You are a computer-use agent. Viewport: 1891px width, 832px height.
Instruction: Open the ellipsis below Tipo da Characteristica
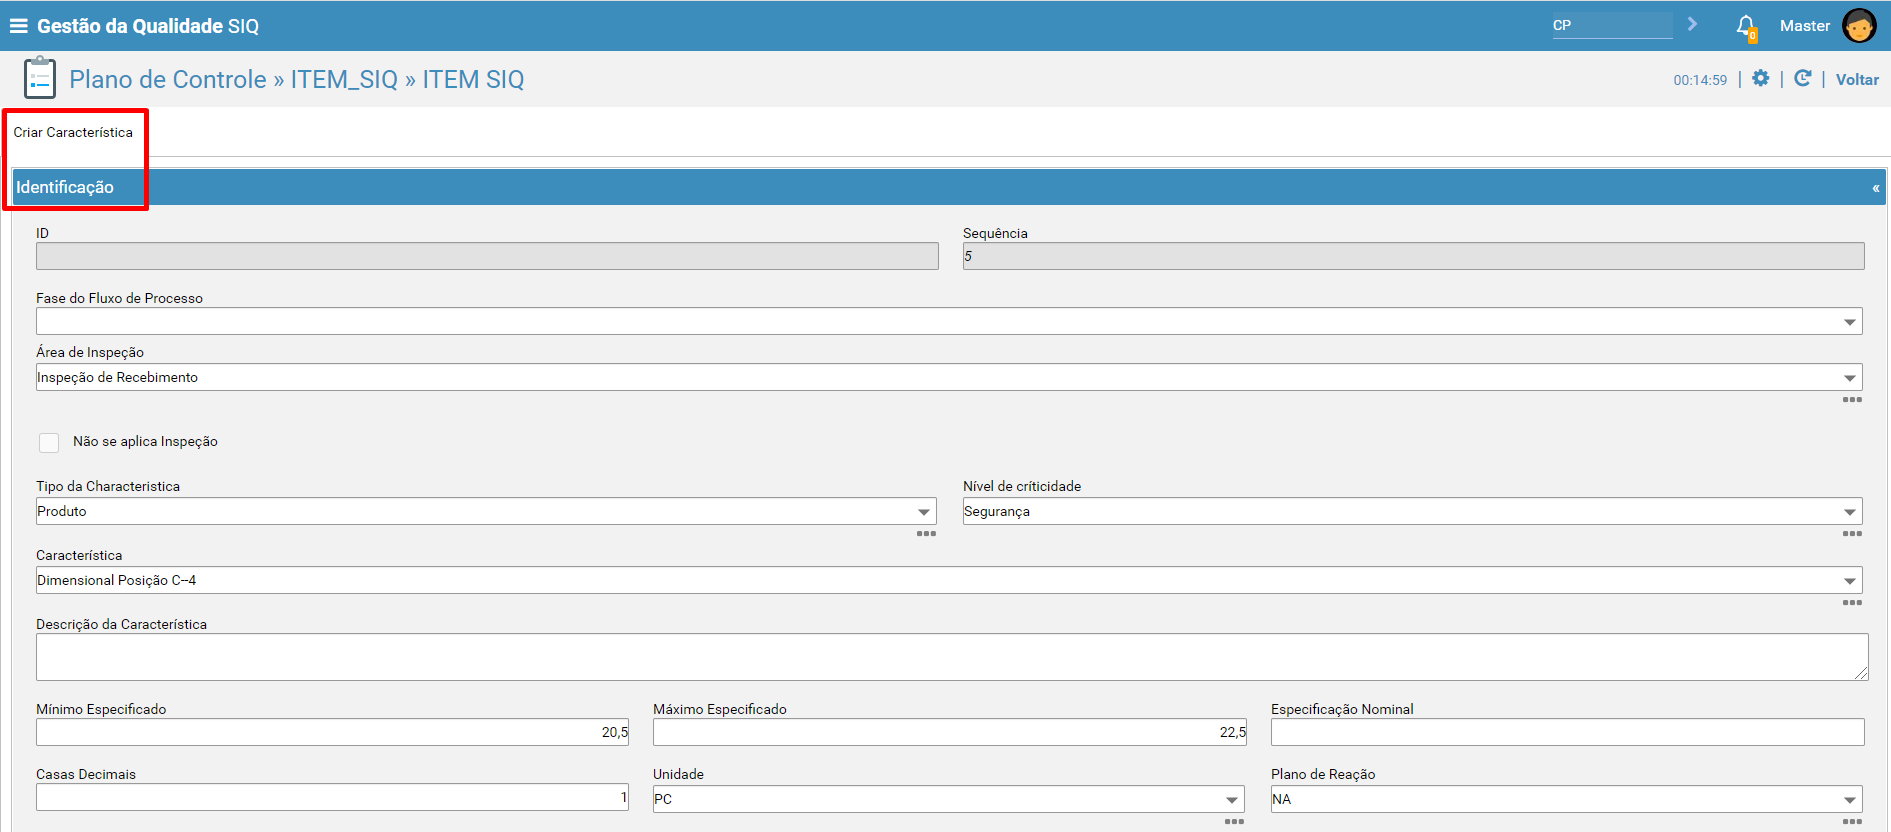(926, 534)
